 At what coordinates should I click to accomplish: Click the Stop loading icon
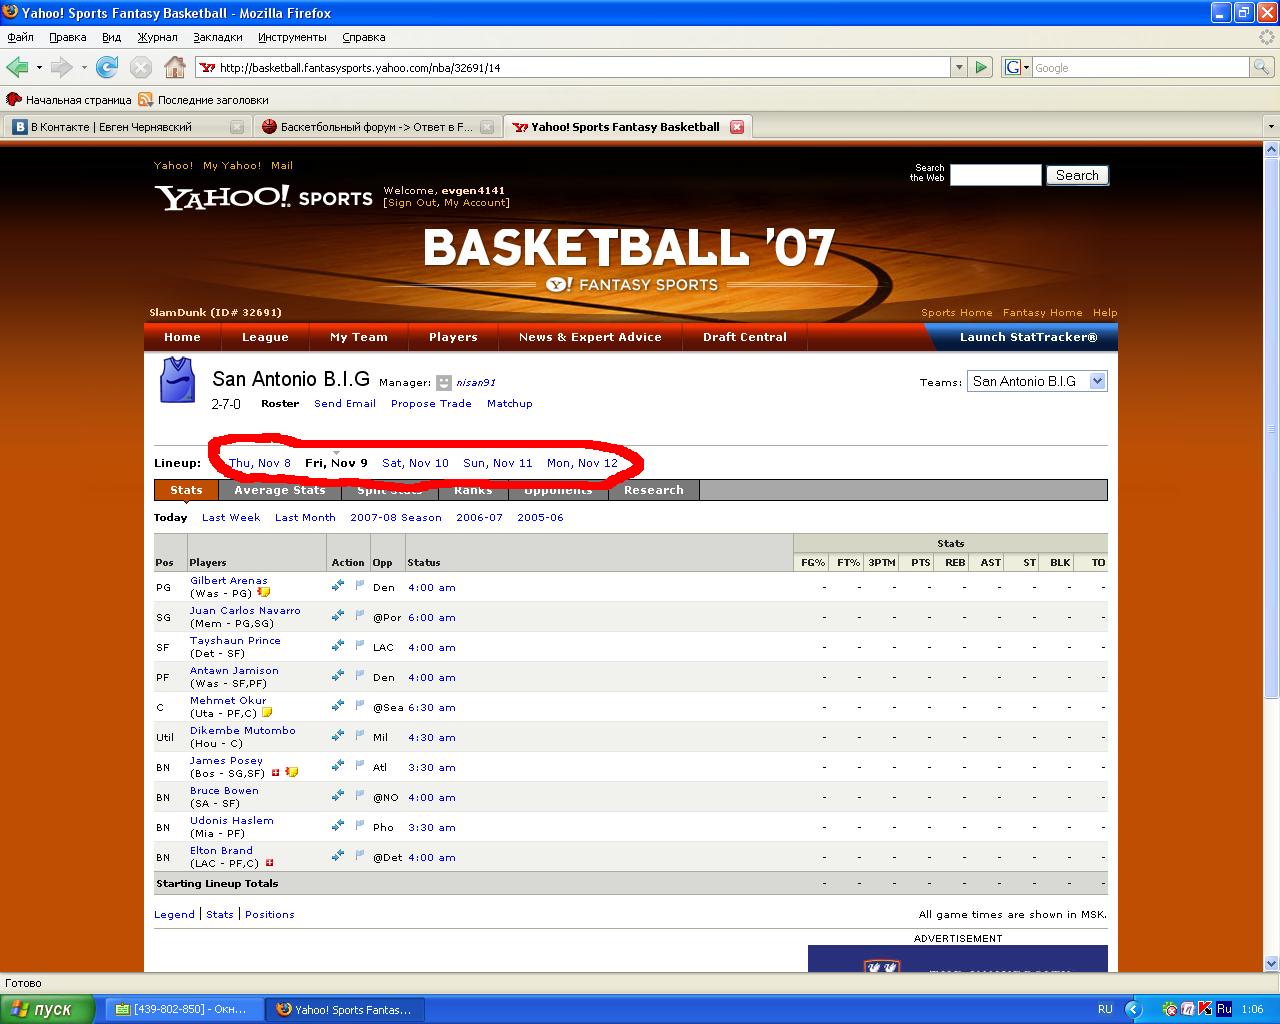click(x=141, y=67)
